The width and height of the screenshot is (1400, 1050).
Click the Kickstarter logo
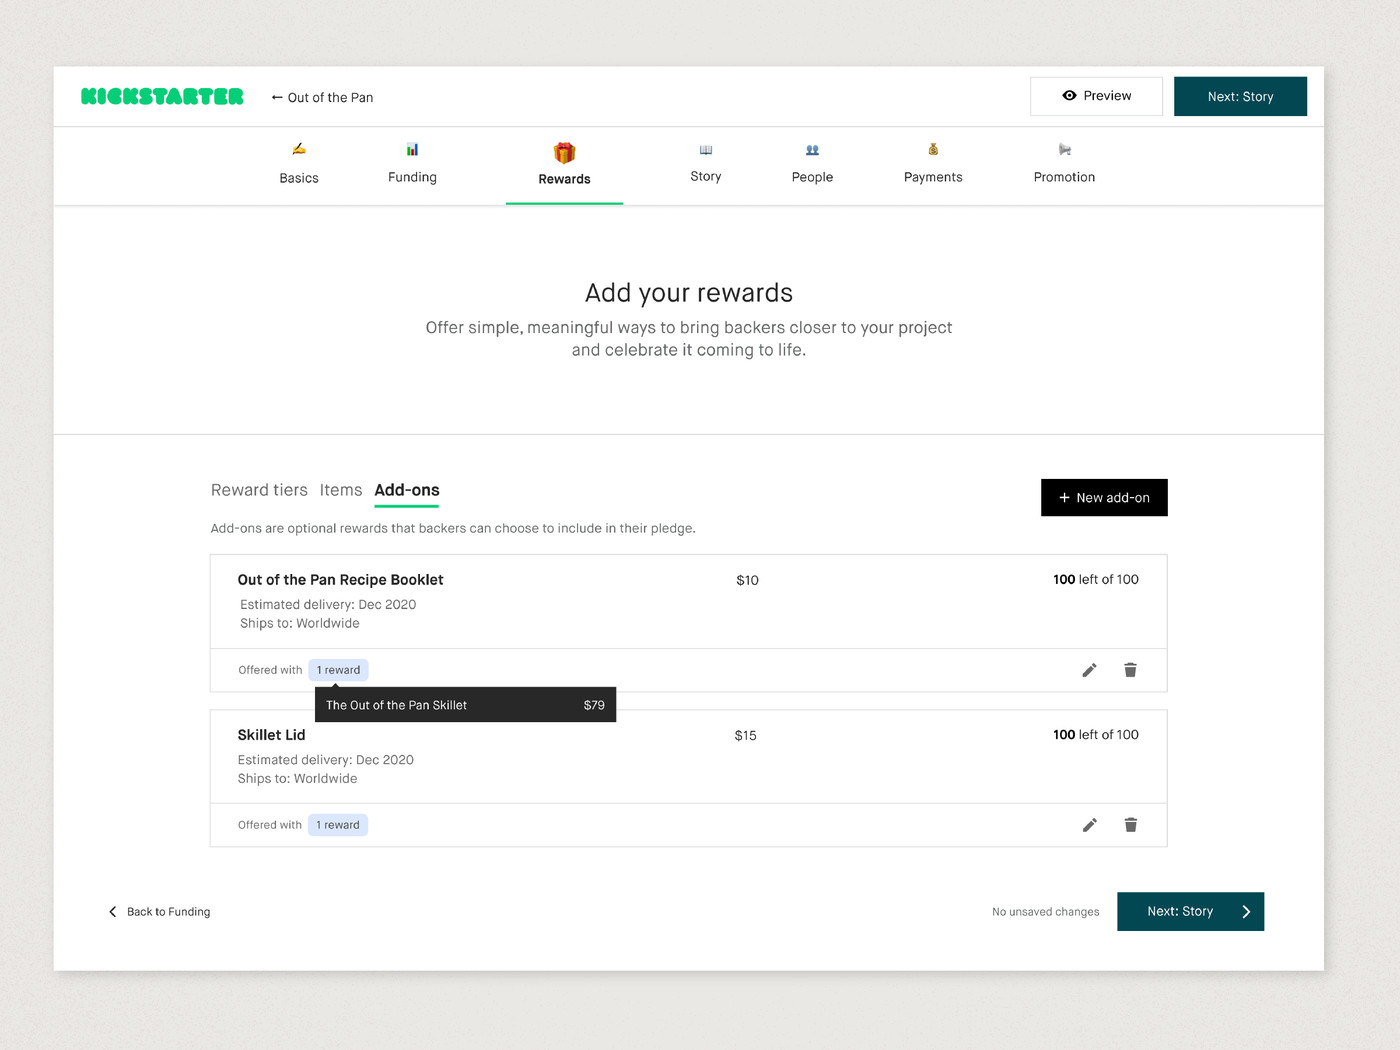point(161,96)
